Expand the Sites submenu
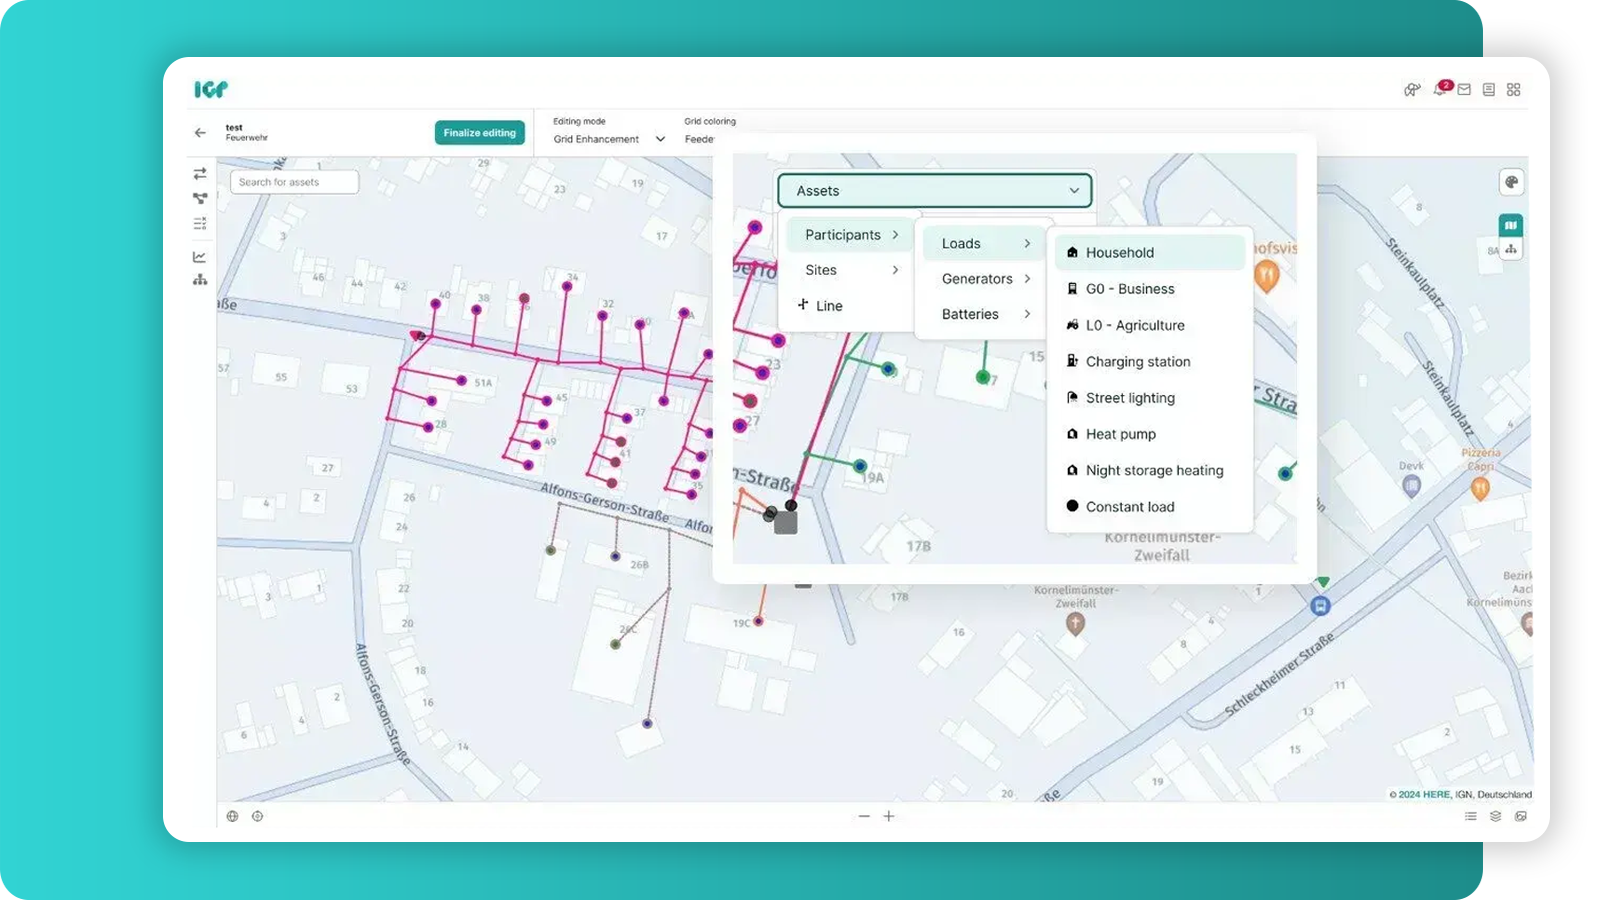Screen dimensions: 1600x900 pyautogui.click(x=850, y=270)
